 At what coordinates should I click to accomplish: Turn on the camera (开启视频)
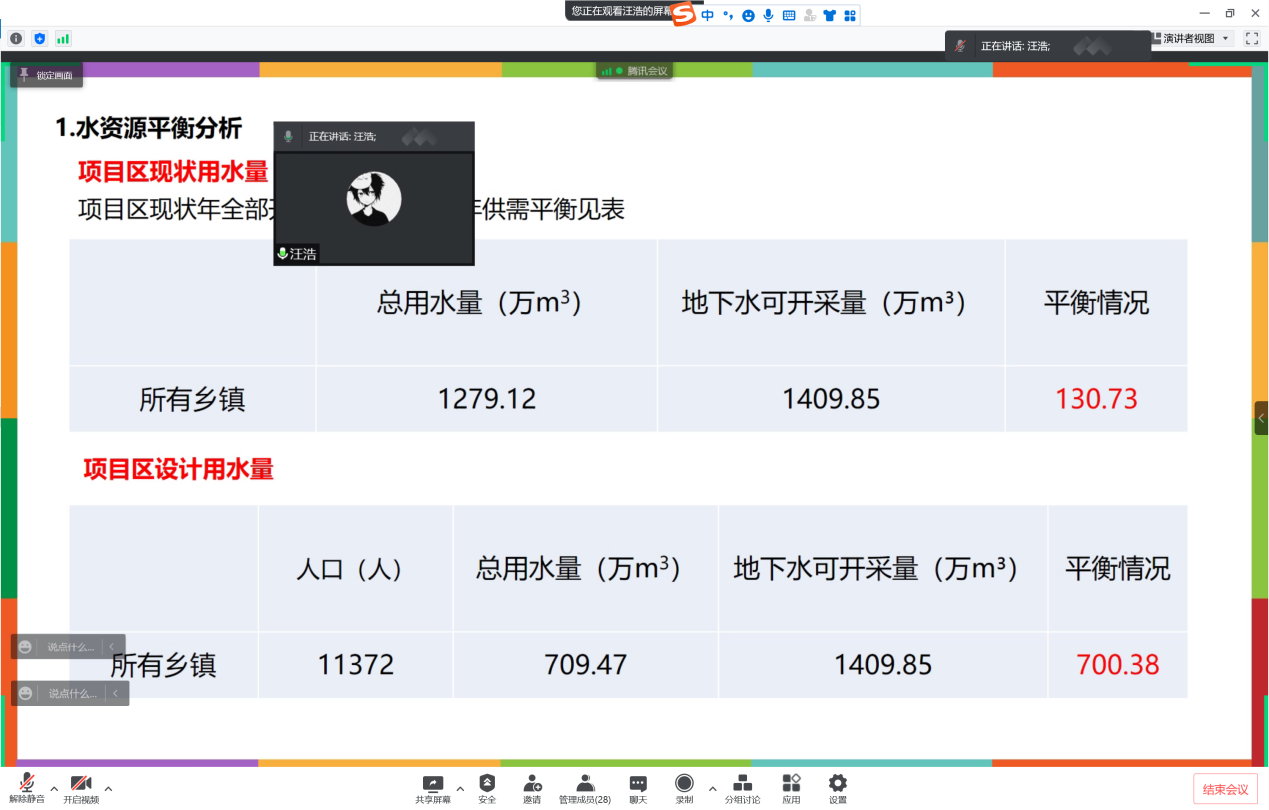[x=81, y=786]
